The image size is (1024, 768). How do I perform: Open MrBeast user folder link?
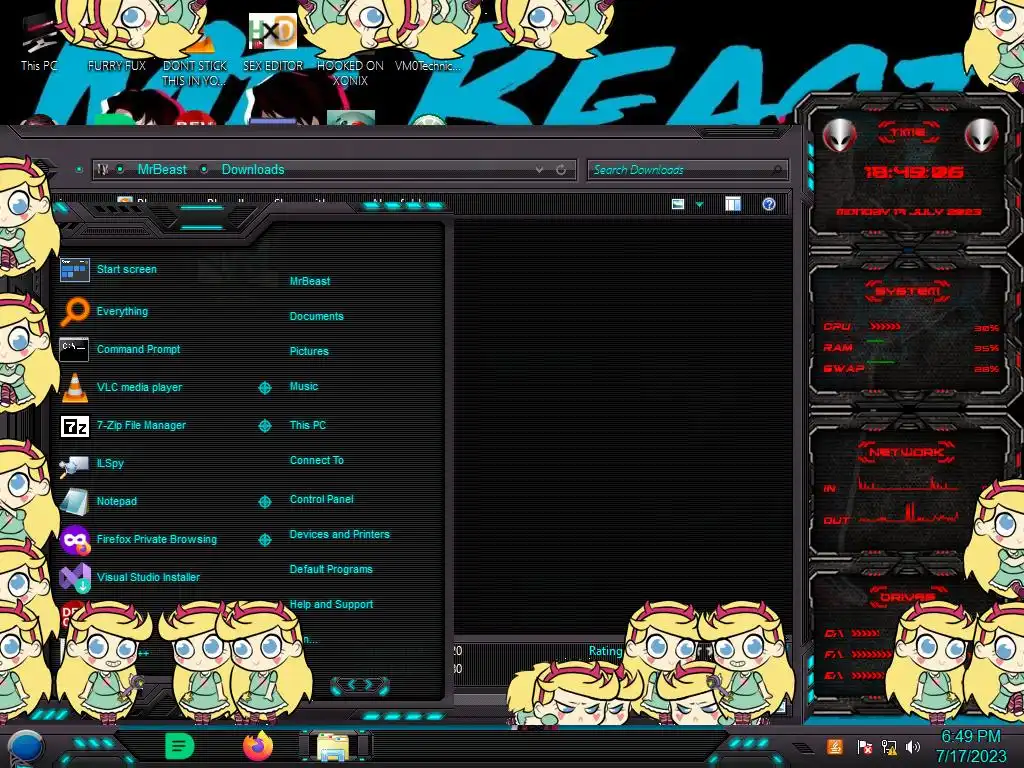coord(310,281)
